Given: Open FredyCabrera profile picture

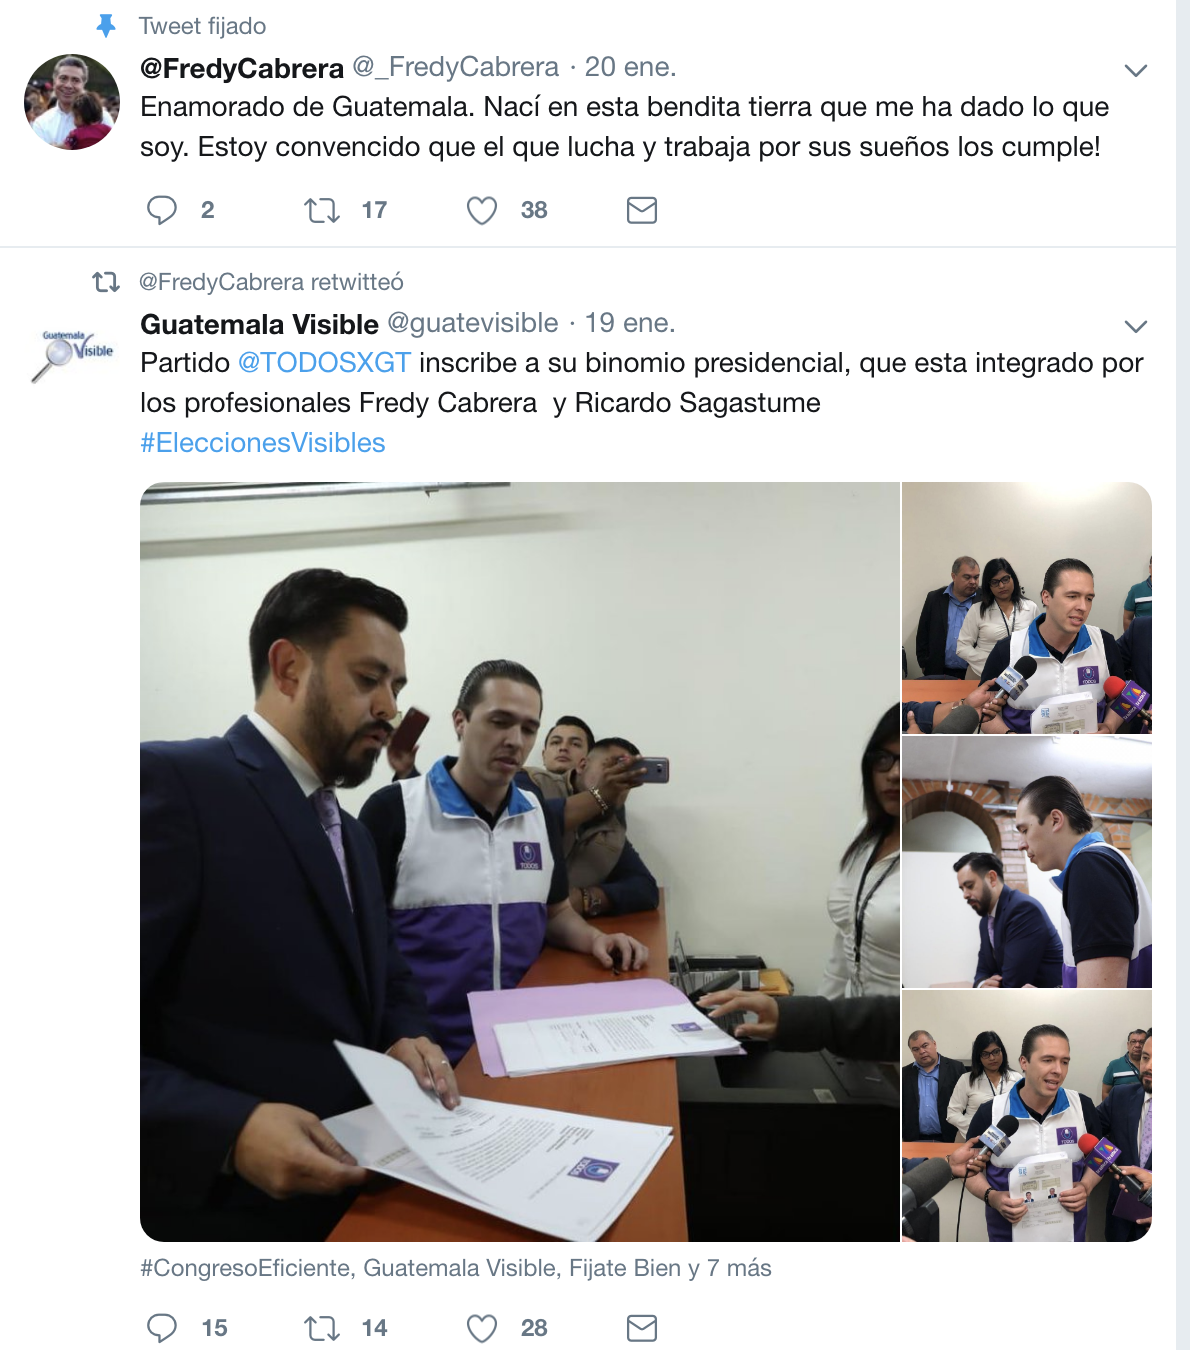Looking at the screenshot, I should (72, 102).
